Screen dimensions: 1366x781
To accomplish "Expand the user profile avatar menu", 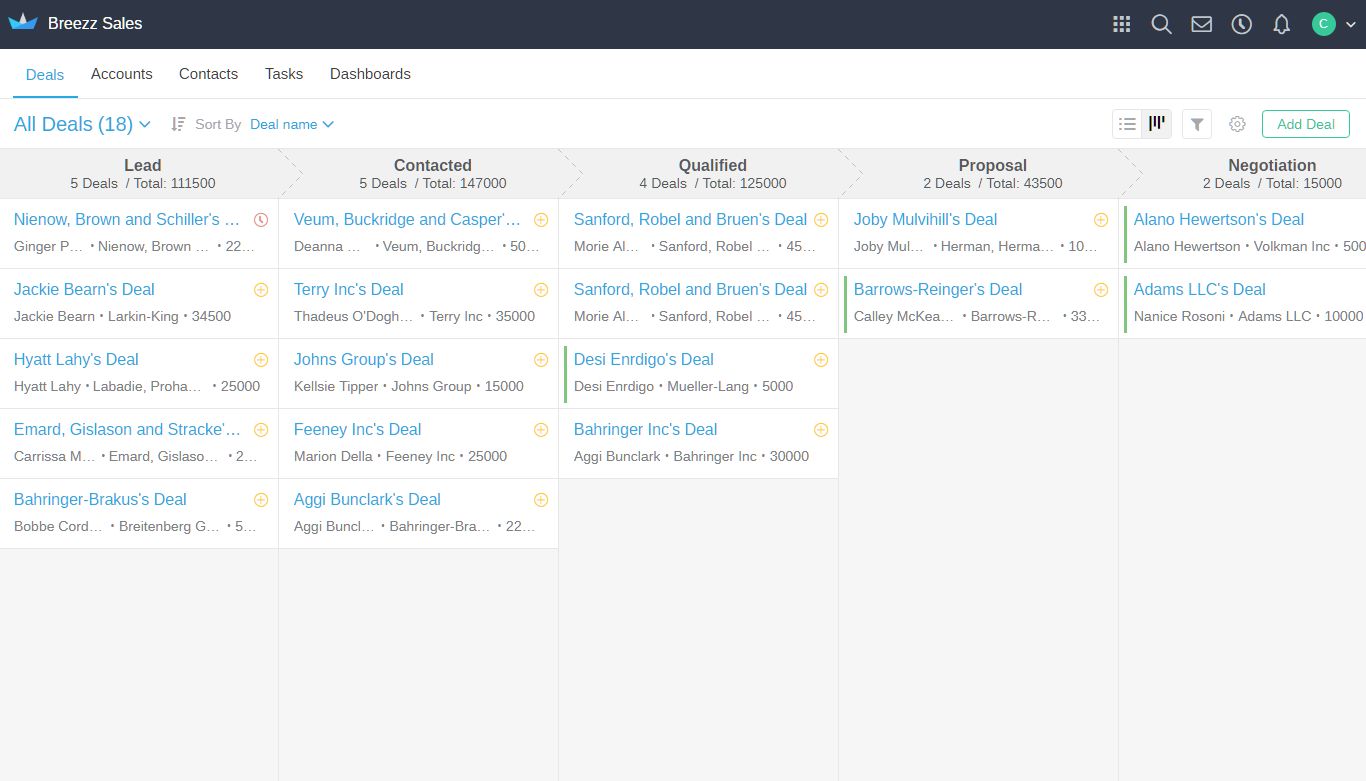I will pos(1333,24).
